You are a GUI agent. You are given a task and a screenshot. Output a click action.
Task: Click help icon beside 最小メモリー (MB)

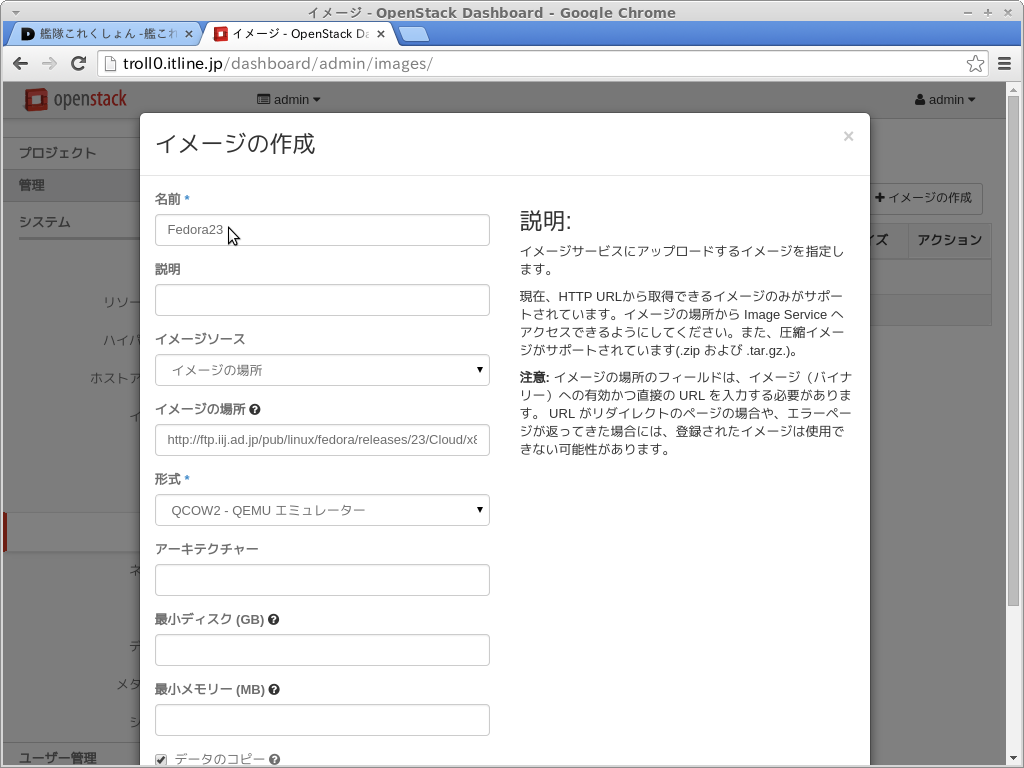click(274, 689)
